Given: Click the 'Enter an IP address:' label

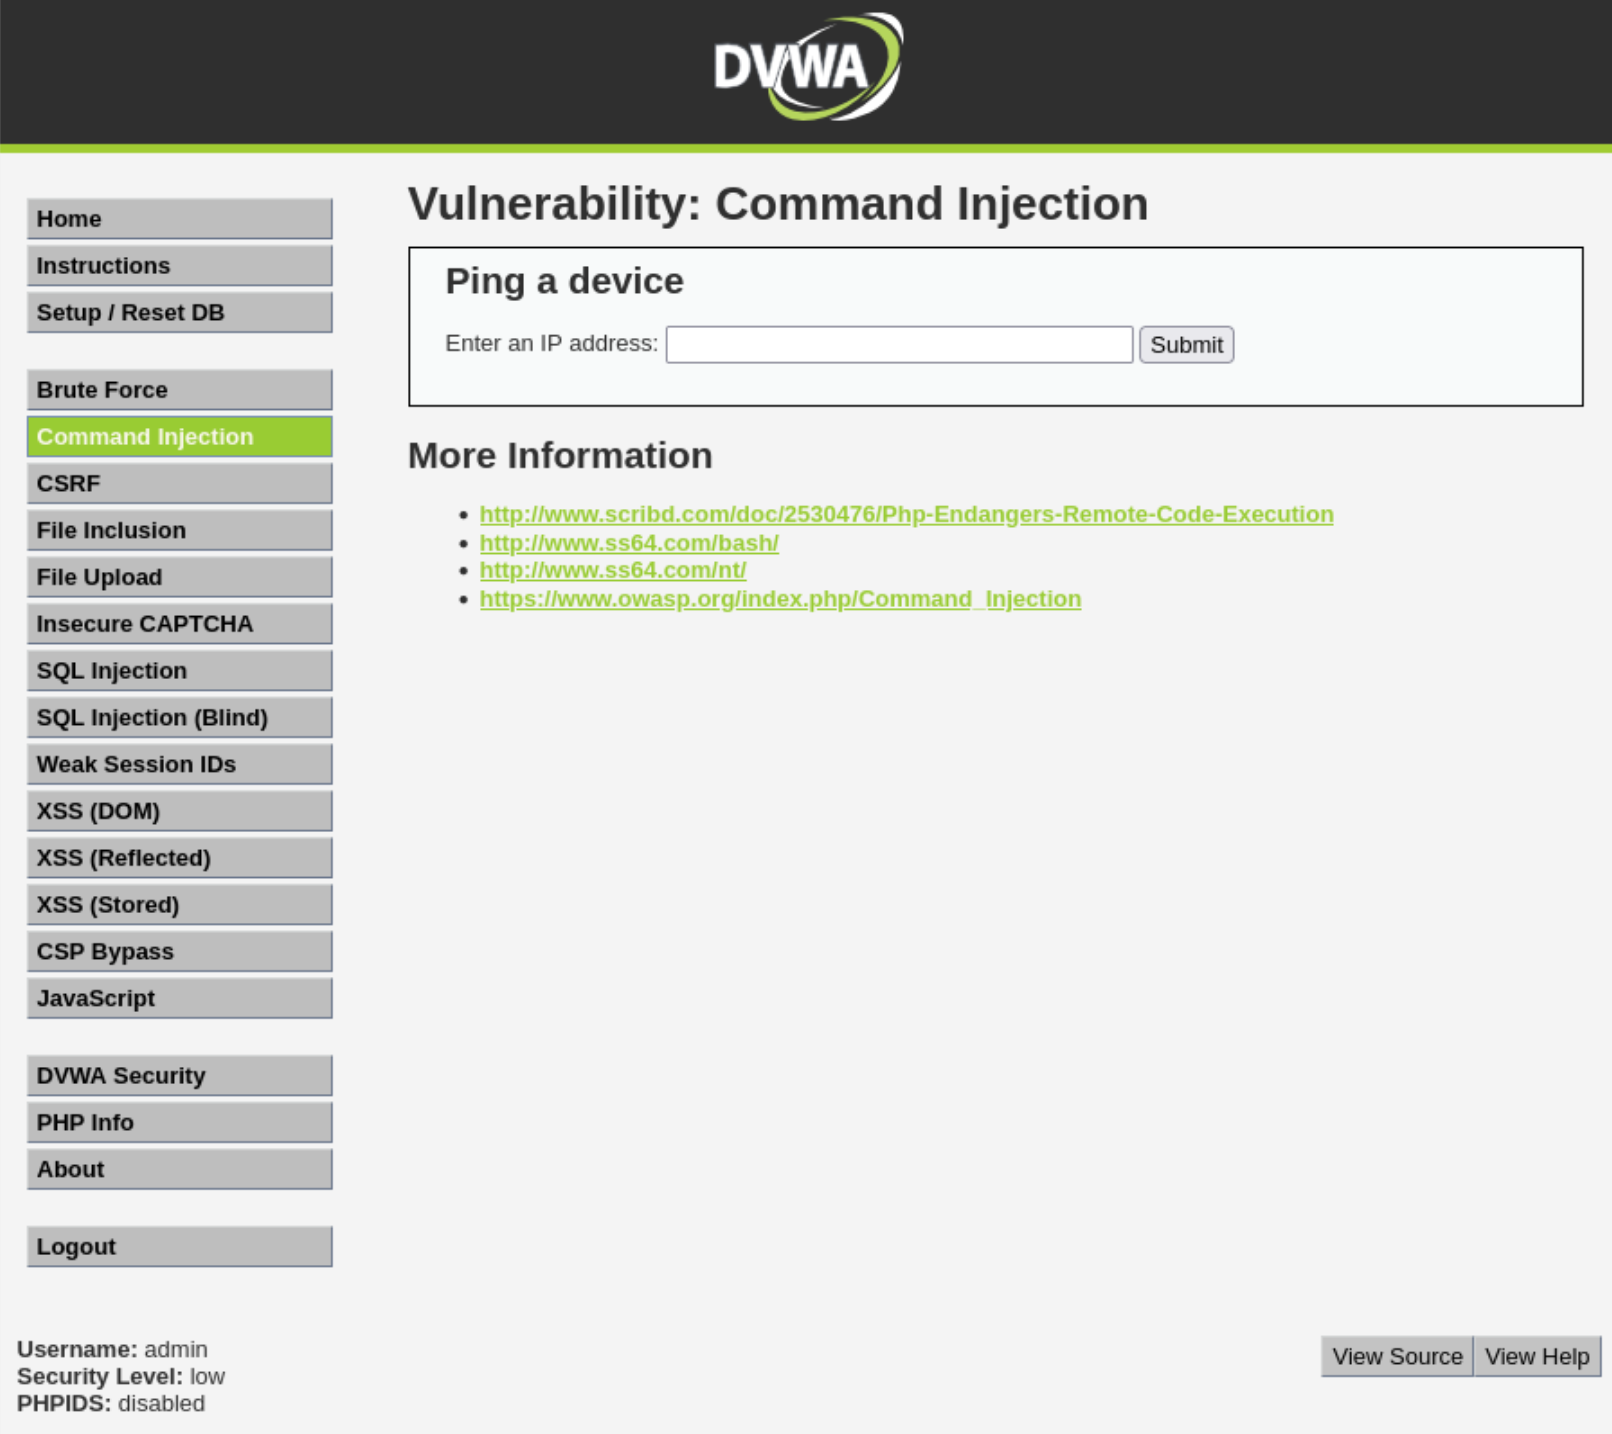Looking at the screenshot, I should click(x=552, y=344).
